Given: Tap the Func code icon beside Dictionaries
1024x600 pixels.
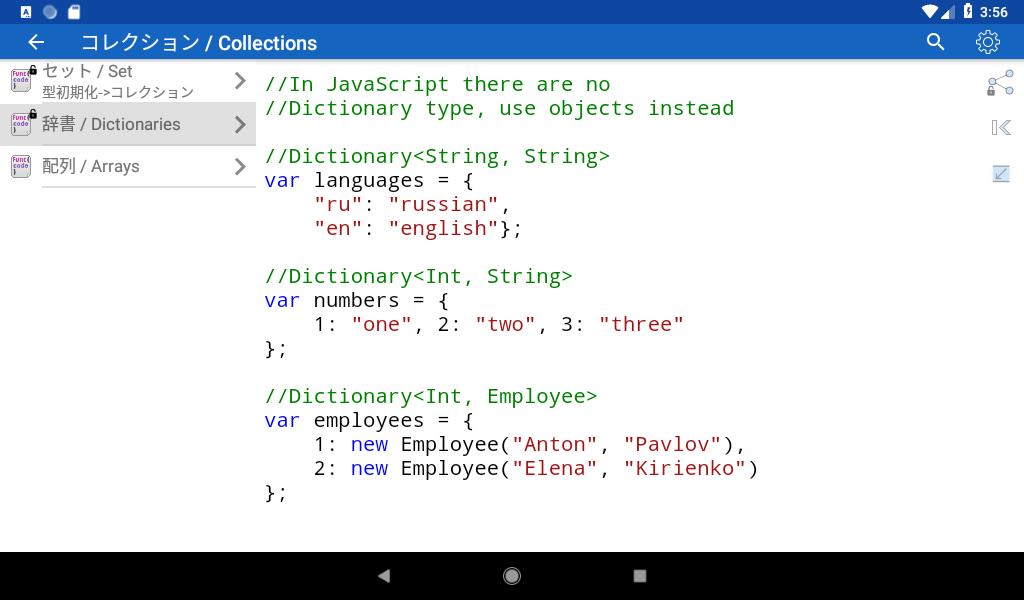Looking at the screenshot, I should click(21, 124).
